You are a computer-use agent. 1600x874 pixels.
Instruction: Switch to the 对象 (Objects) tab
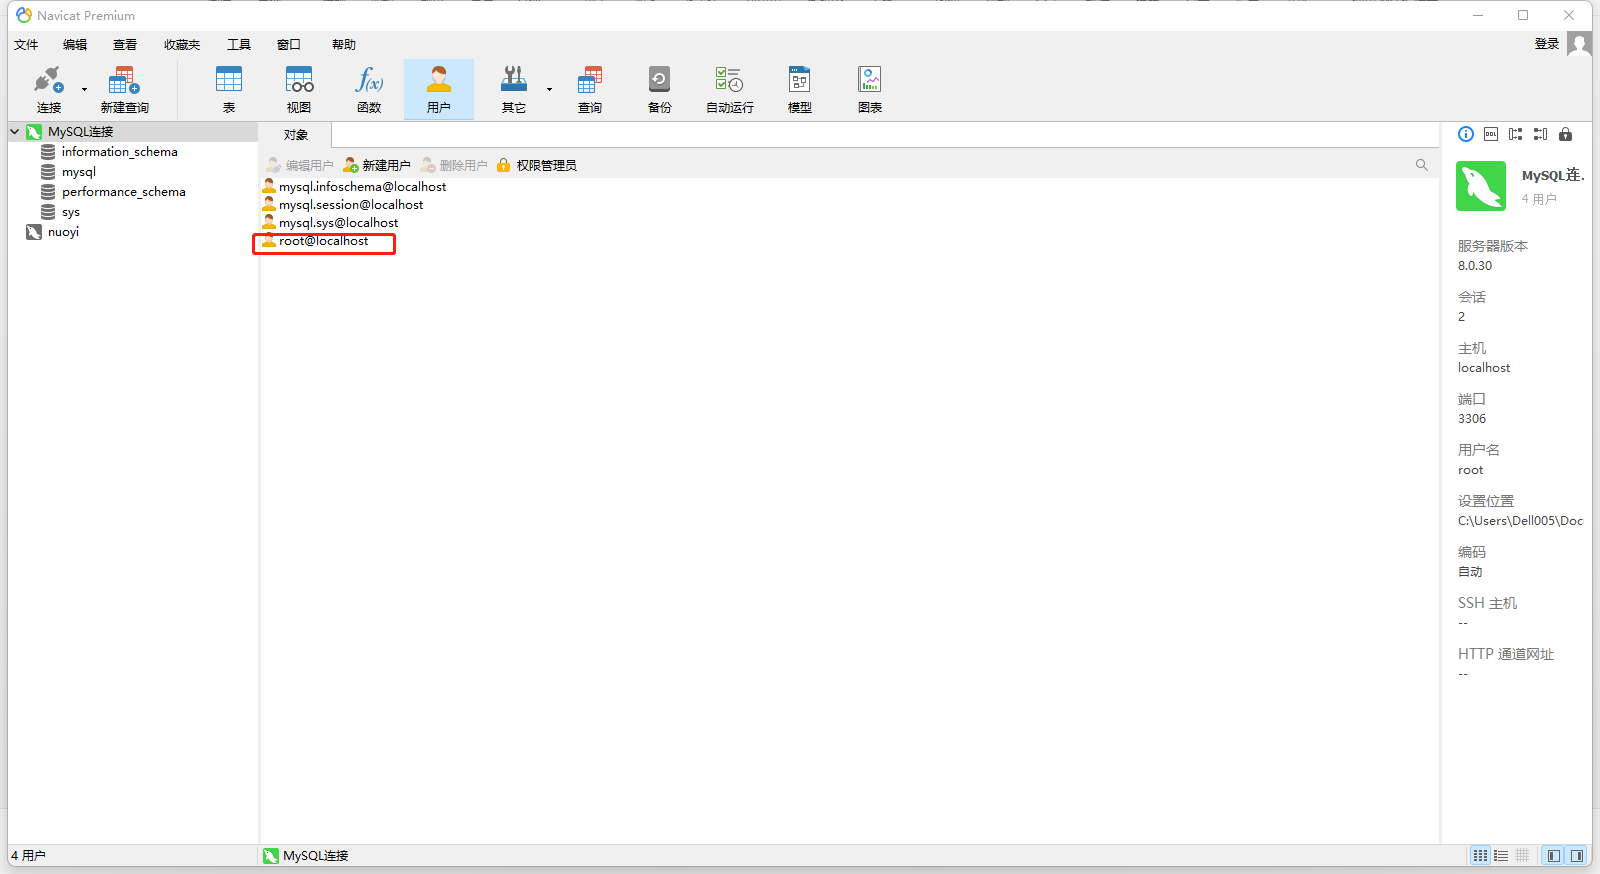coord(295,135)
